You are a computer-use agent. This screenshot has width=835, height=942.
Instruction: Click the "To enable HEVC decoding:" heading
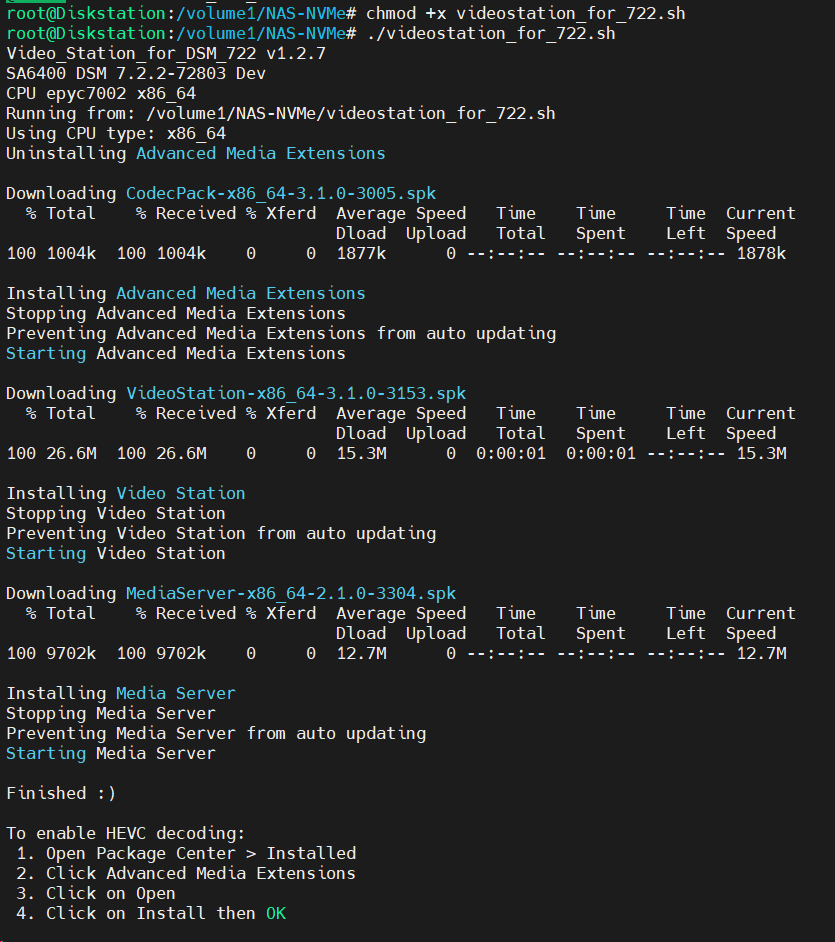126,833
